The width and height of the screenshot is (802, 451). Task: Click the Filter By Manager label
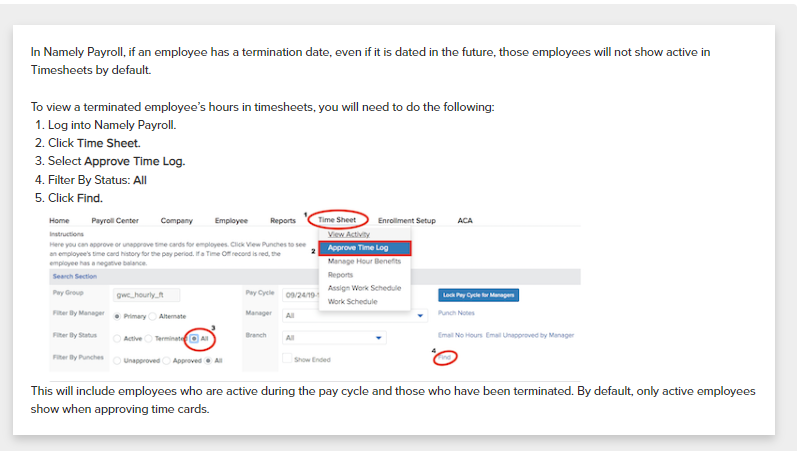click(x=78, y=313)
